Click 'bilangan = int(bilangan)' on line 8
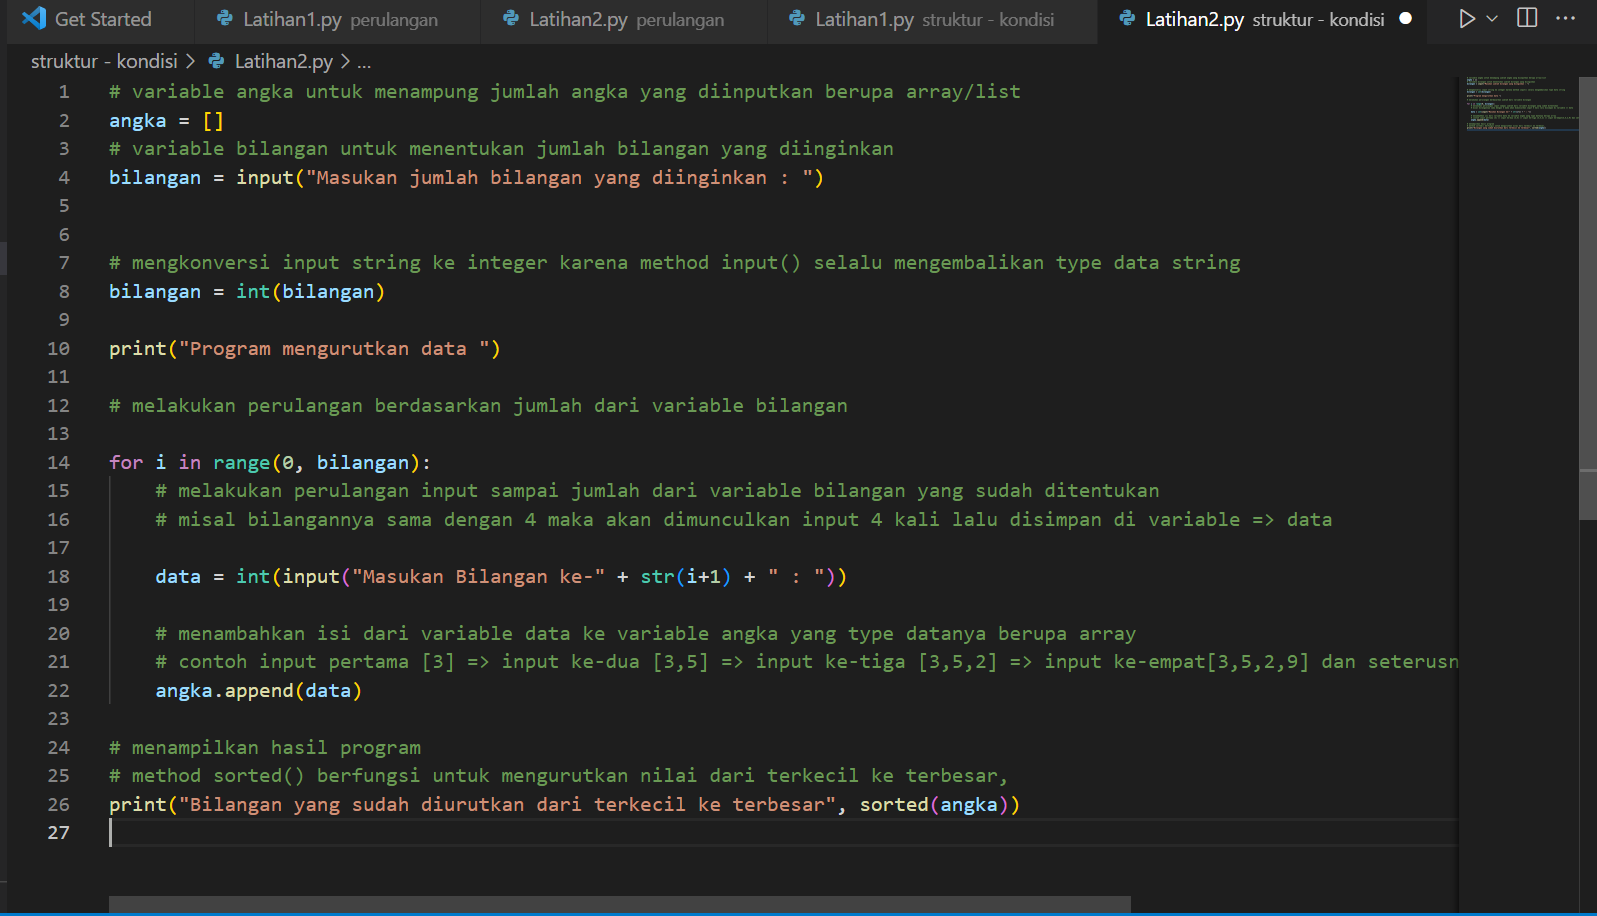Viewport: 1597px width, 916px height. (247, 291)
